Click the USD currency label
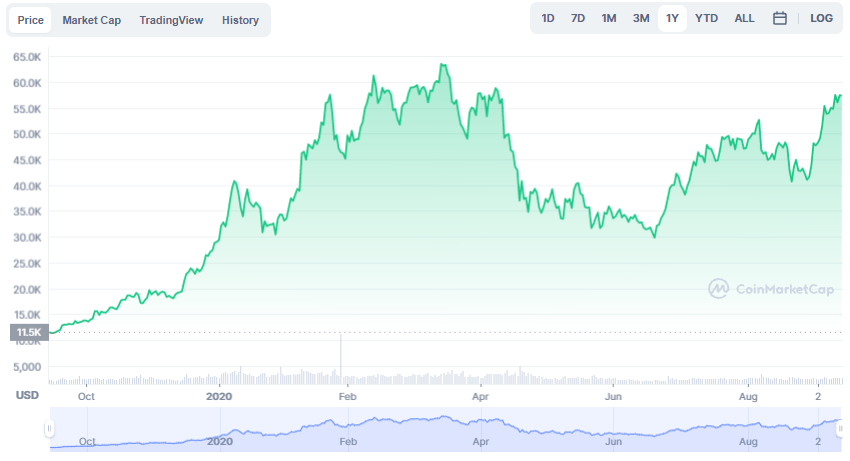 [27, 395]
